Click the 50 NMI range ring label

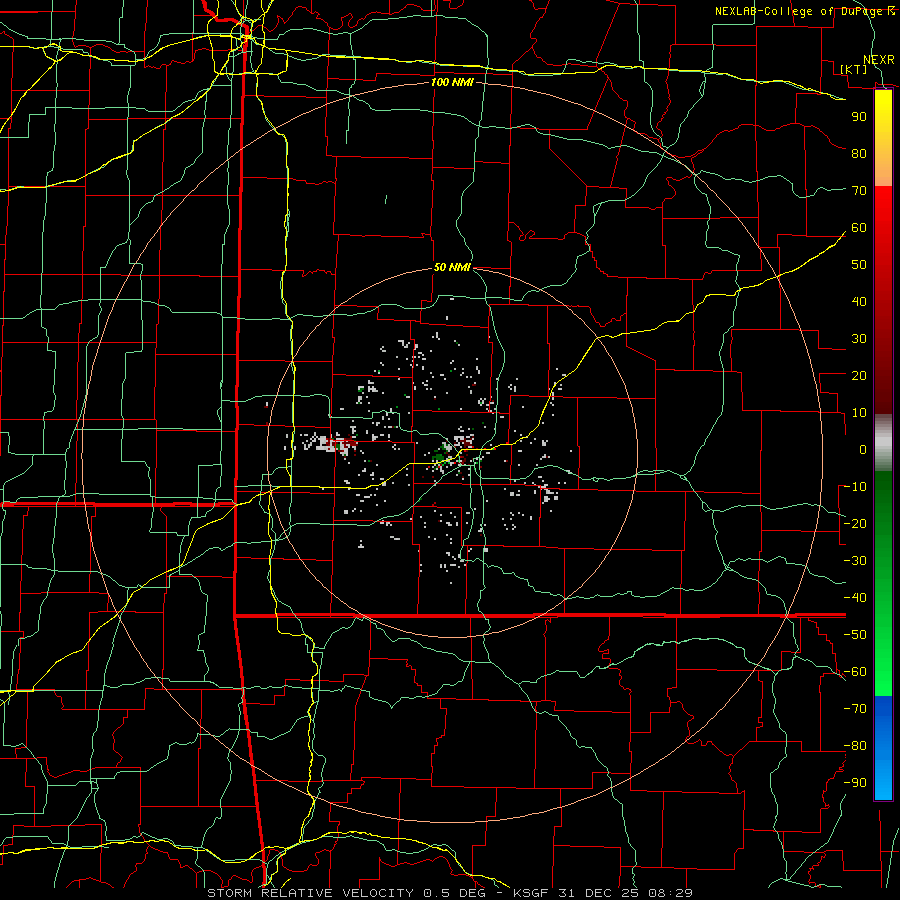(452, 267)
